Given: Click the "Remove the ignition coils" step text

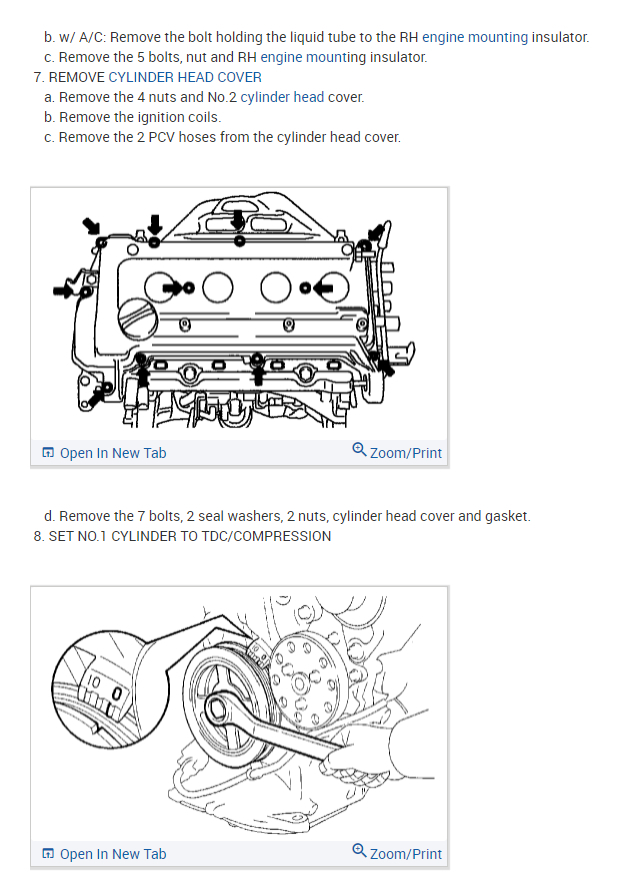Looking at the screenshot, I should (x=133, y=117).
